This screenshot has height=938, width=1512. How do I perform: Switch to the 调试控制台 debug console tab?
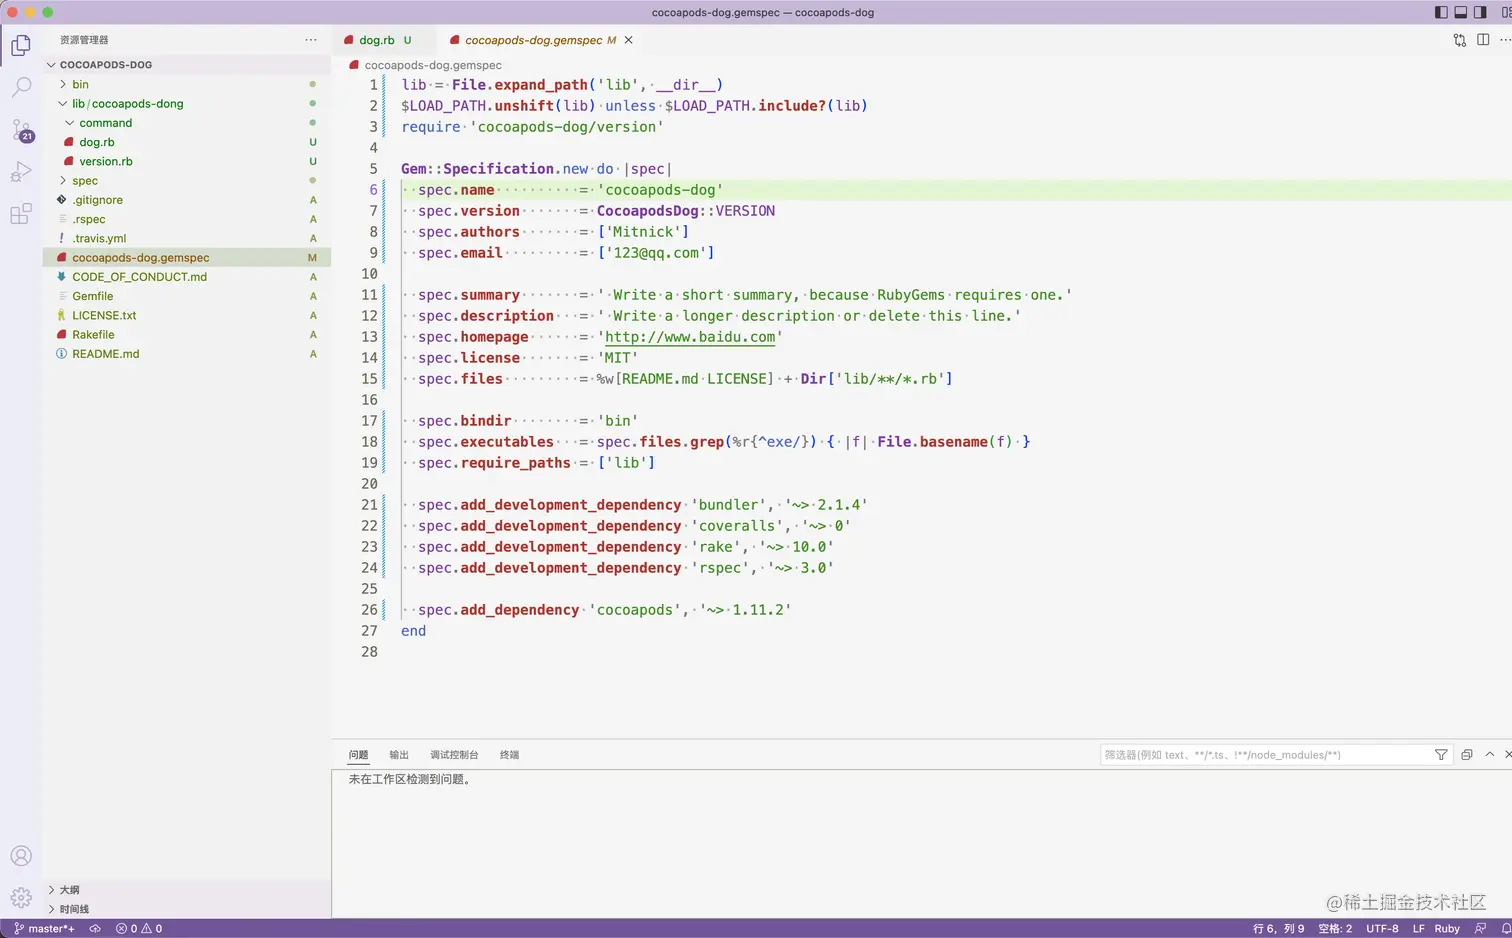[454, 755]
